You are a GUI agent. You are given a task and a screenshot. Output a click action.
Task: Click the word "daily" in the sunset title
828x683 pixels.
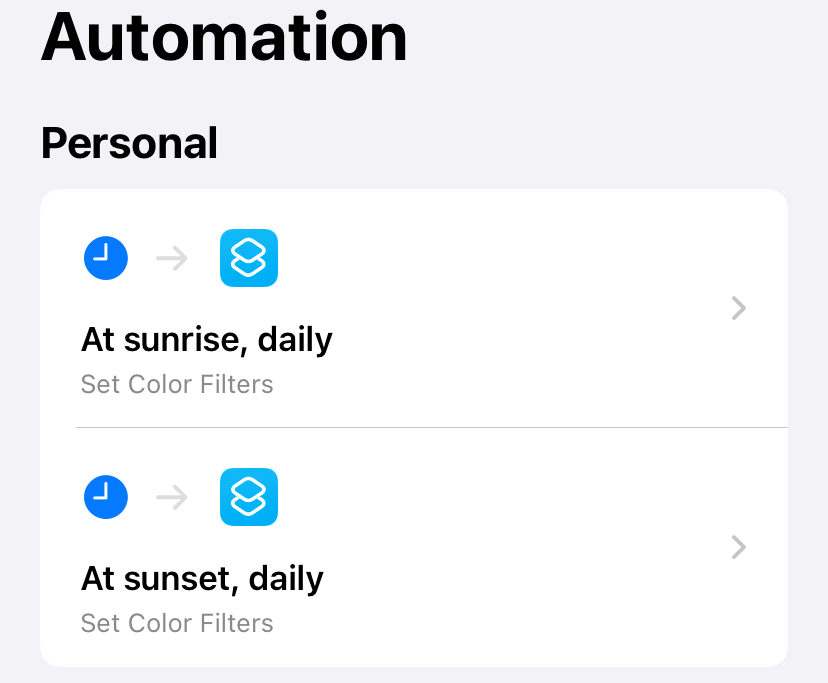click(286, 579)
